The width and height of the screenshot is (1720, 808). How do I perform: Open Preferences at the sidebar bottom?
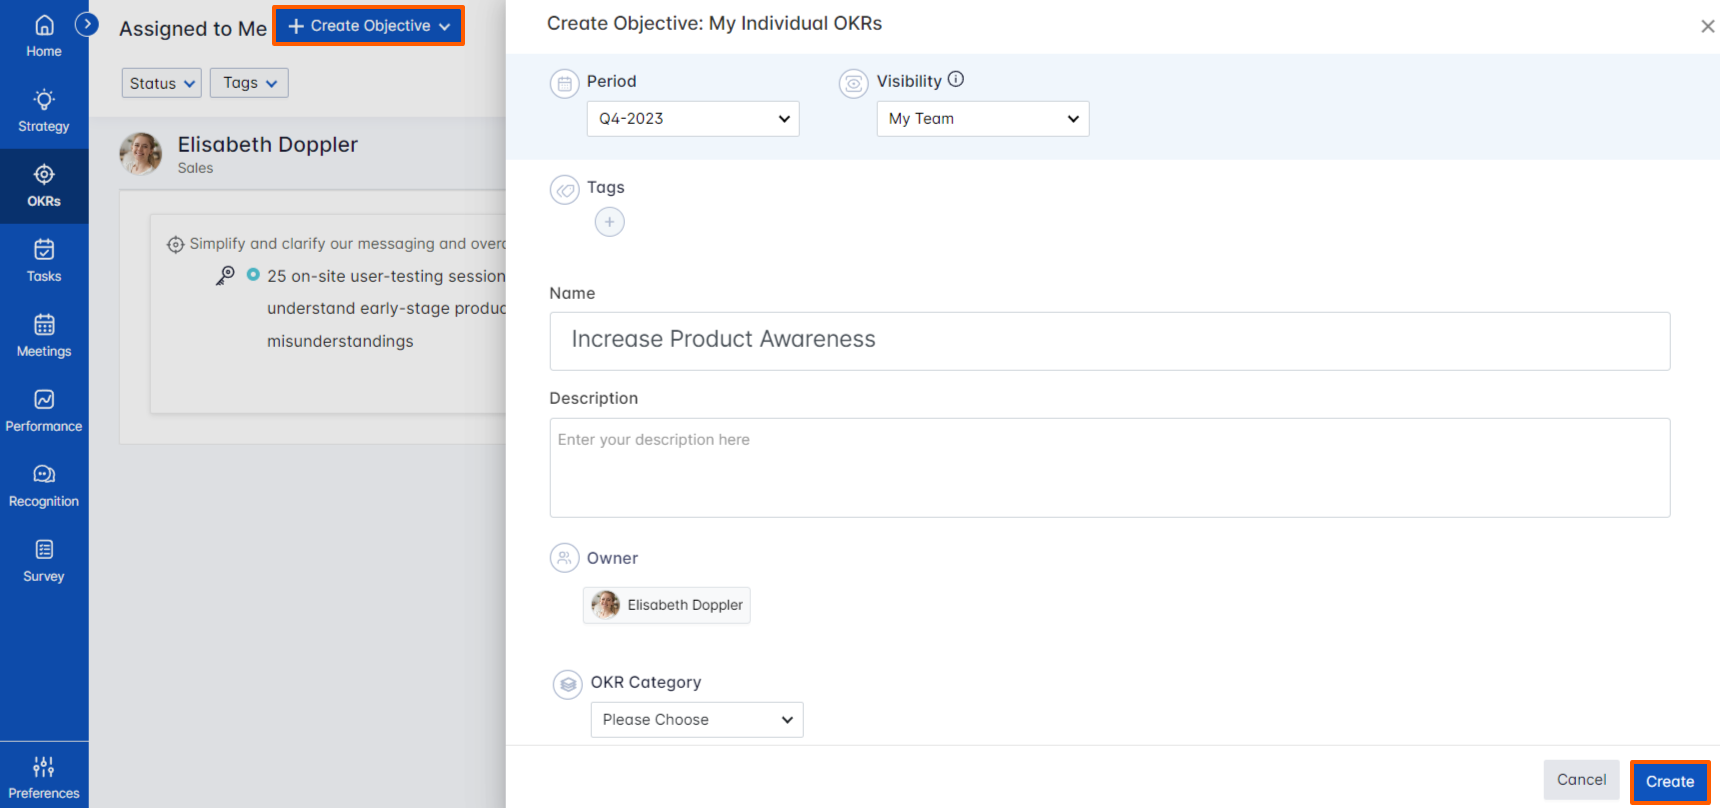[44, 777]
